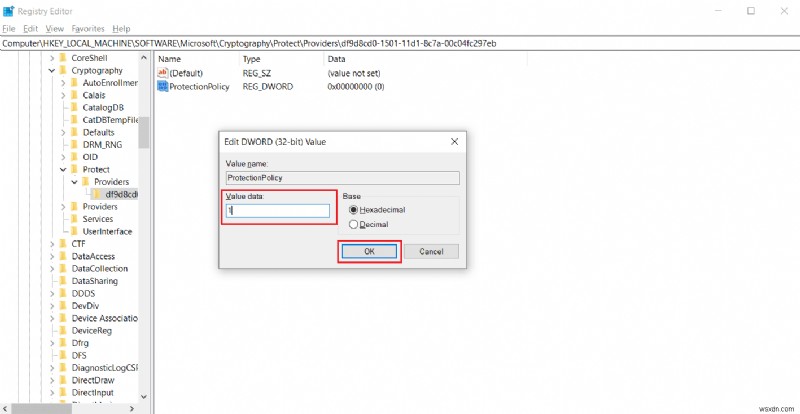Open the View menu
Screen dimensions: 800x414
tap(55, 29)
